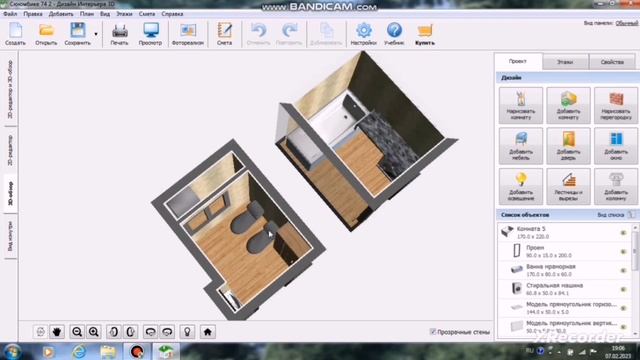Toggle lighting with the bulb icon below the viewport
The width and height of the screenshot is (640, 360).
[x=187, y=332]
